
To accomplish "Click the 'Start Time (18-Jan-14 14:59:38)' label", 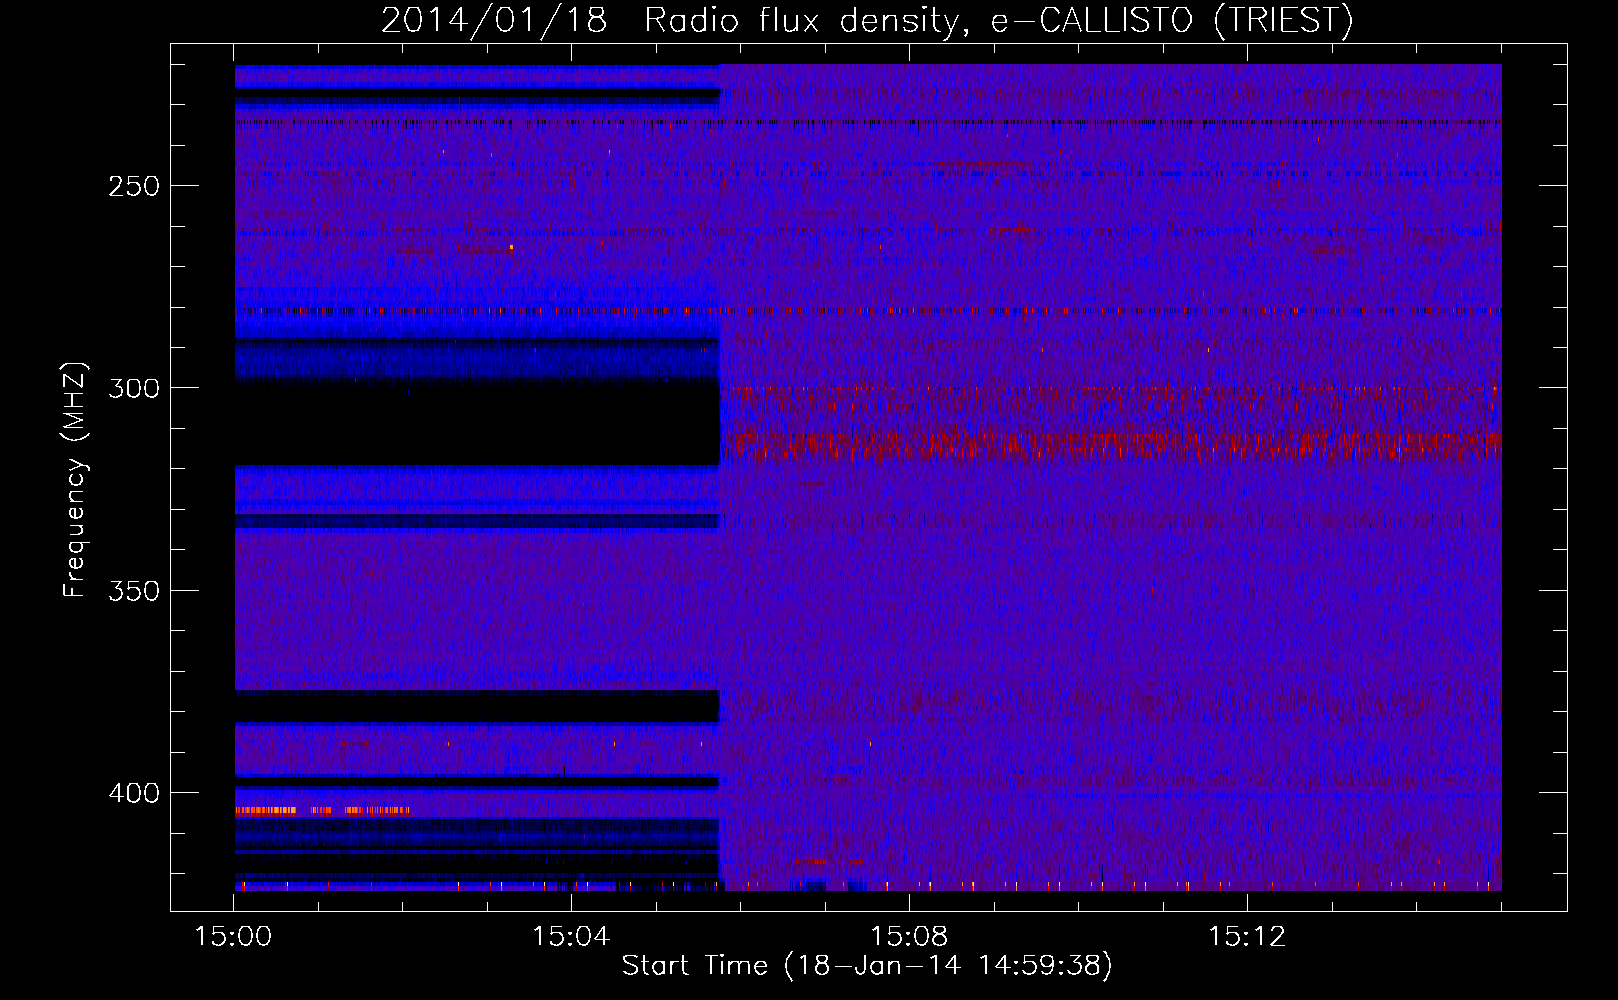I will [867, 966].
